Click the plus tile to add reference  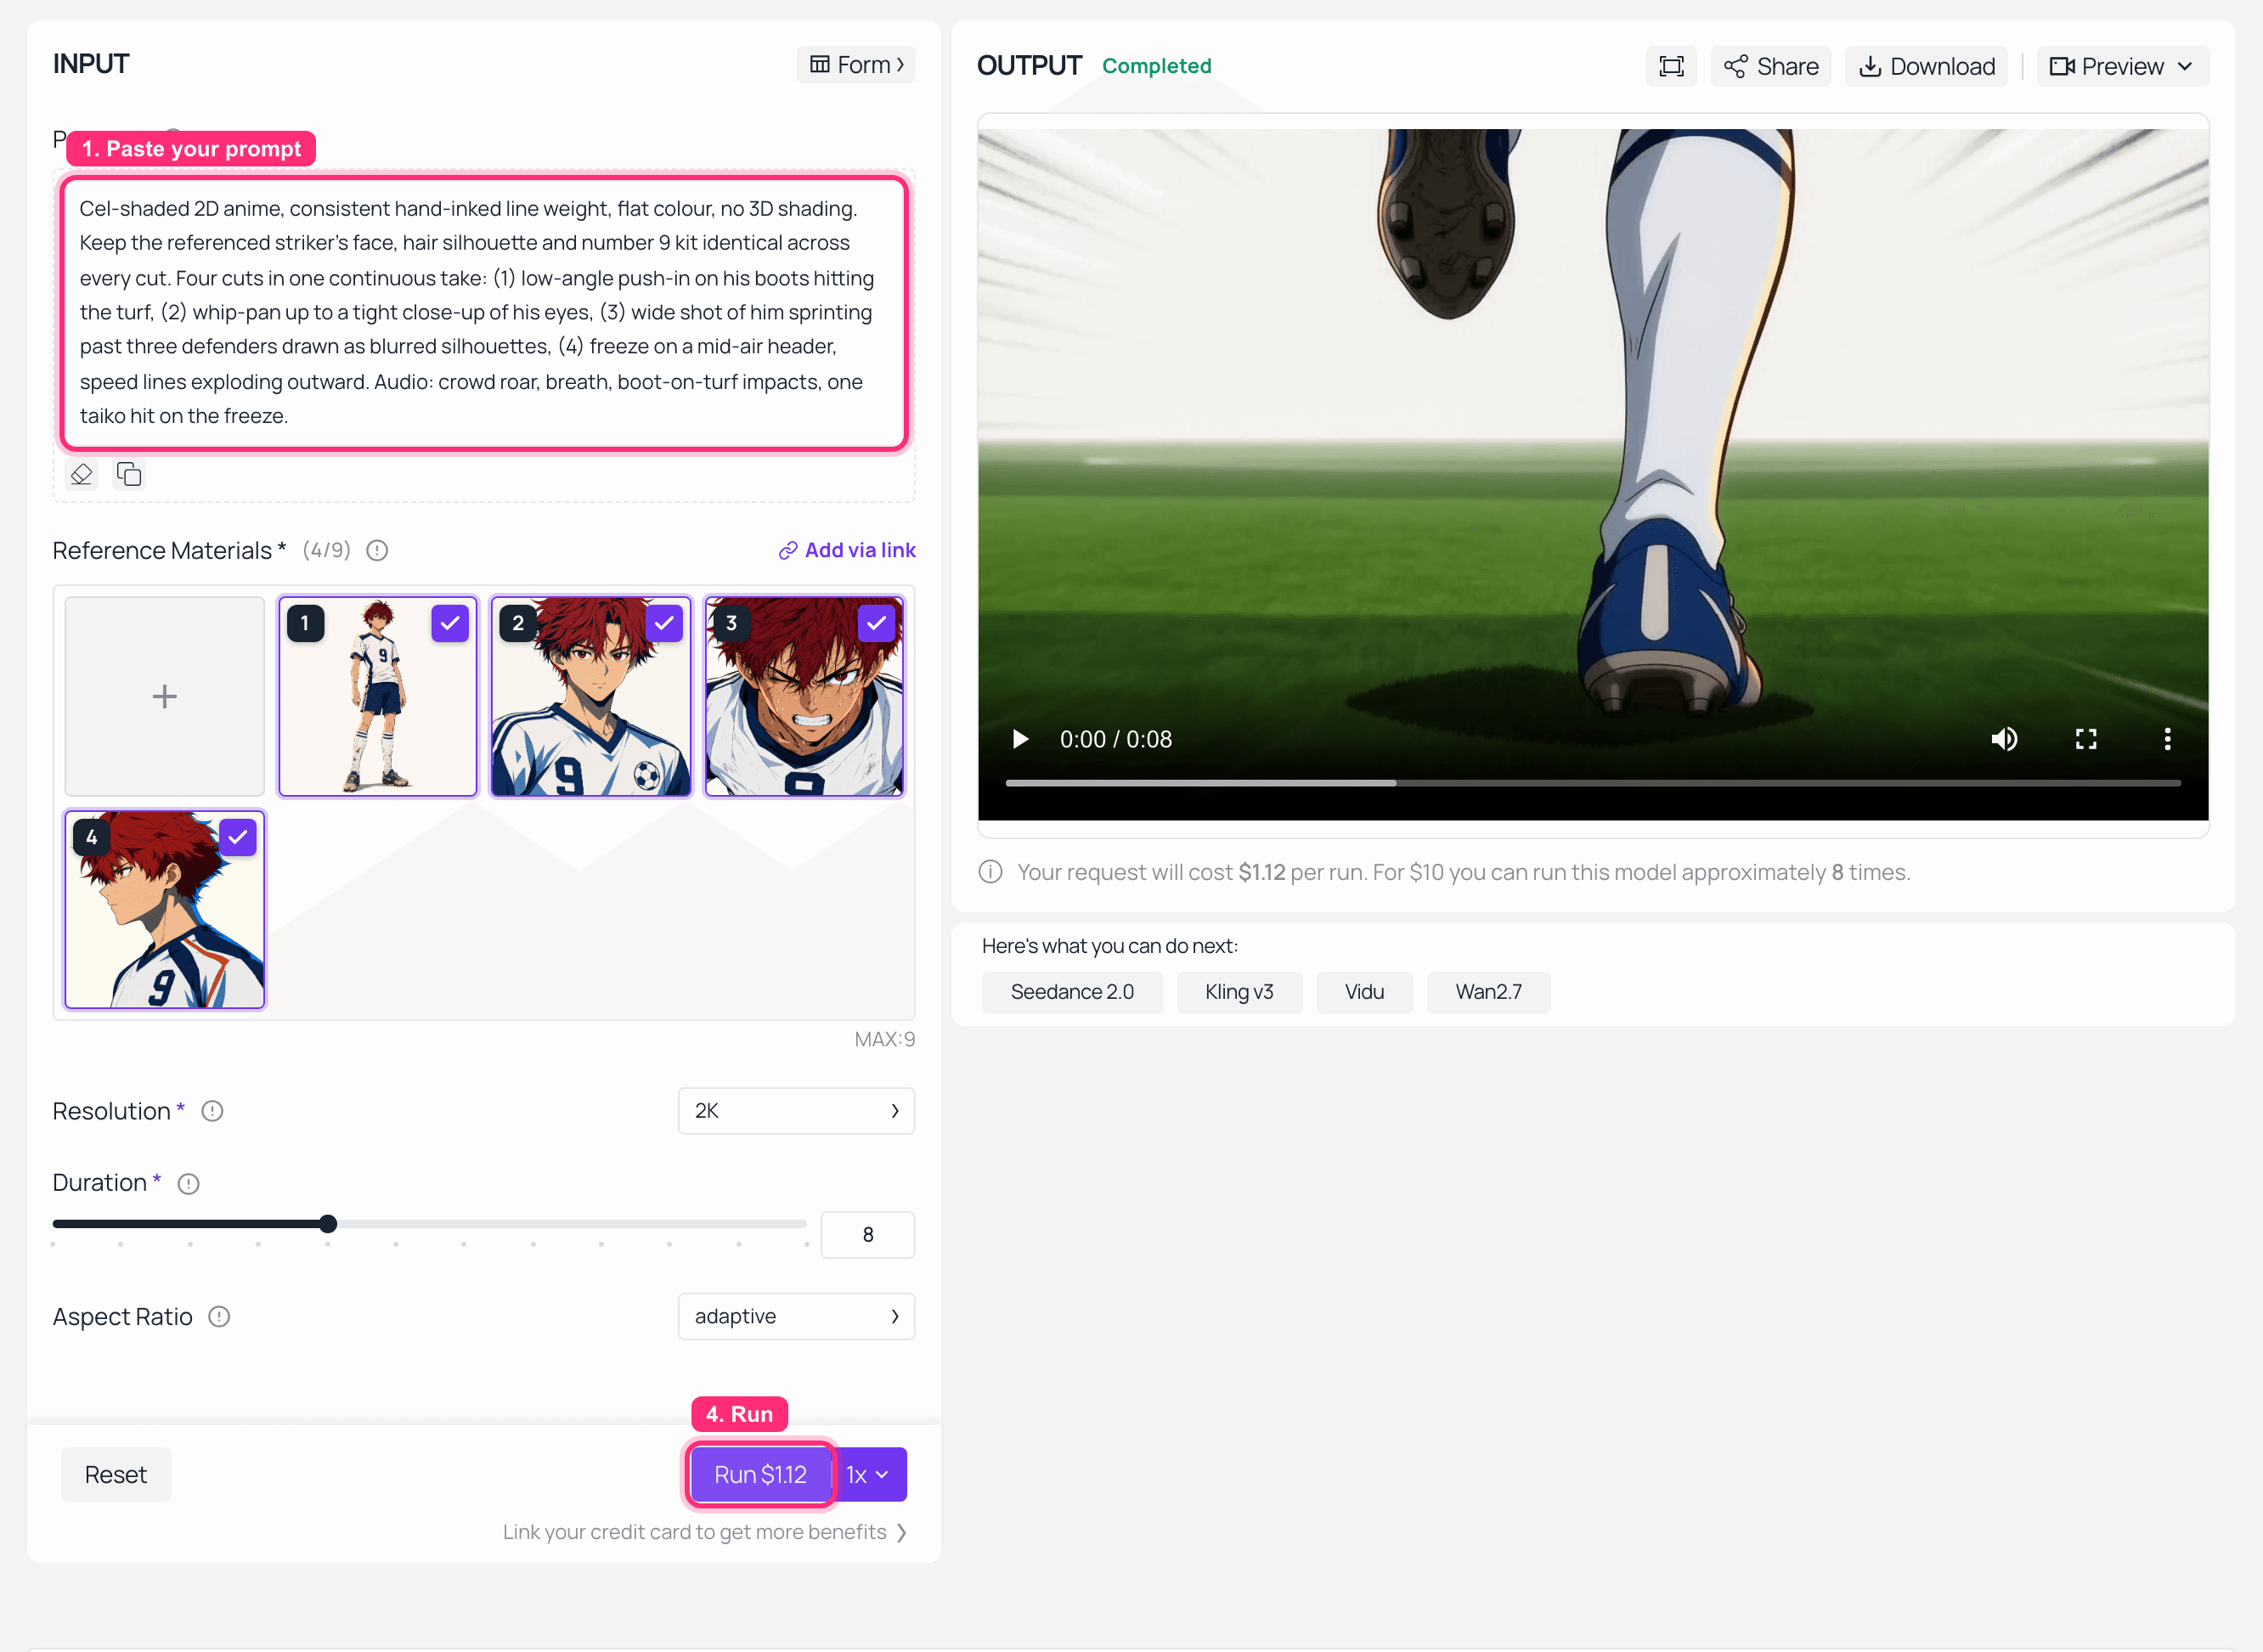(x=165, y=696)
